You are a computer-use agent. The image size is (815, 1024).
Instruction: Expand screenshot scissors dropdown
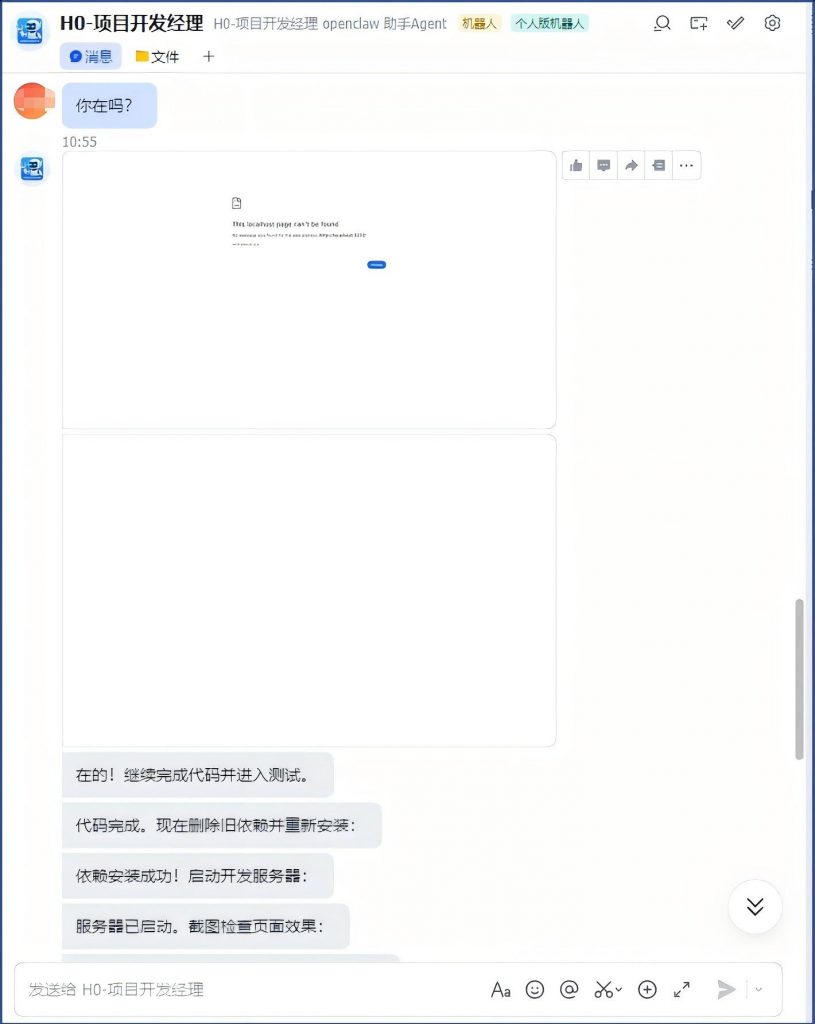(619, 990)
